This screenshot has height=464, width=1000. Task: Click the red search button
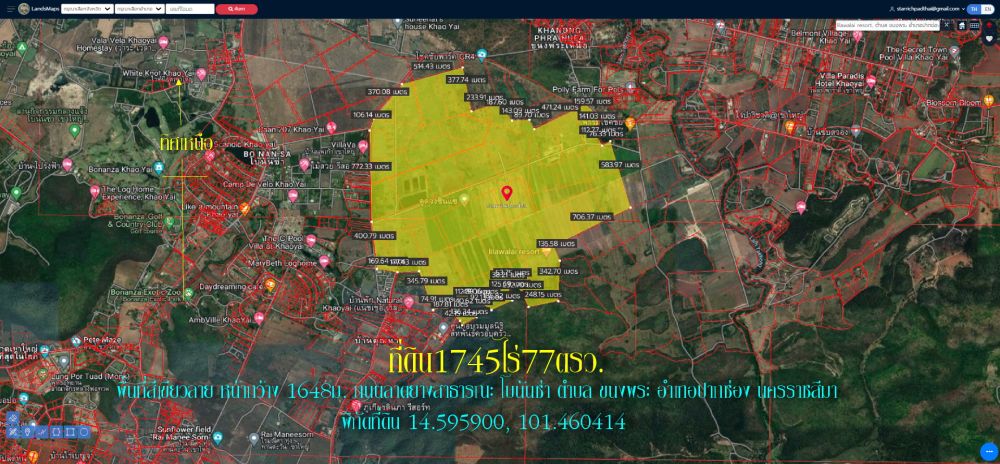coord(236,9)
